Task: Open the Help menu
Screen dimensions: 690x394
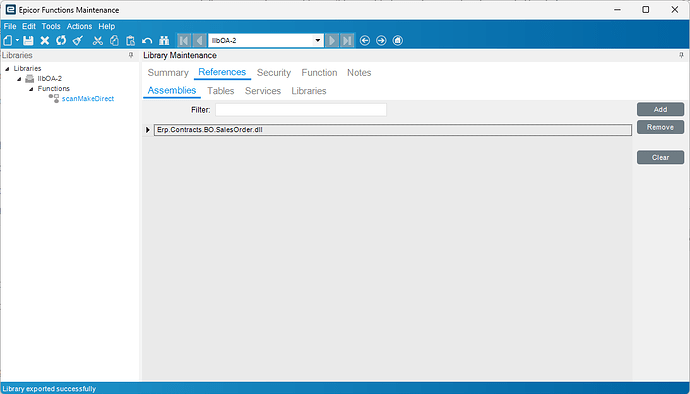Action: (x=106, y=26)
